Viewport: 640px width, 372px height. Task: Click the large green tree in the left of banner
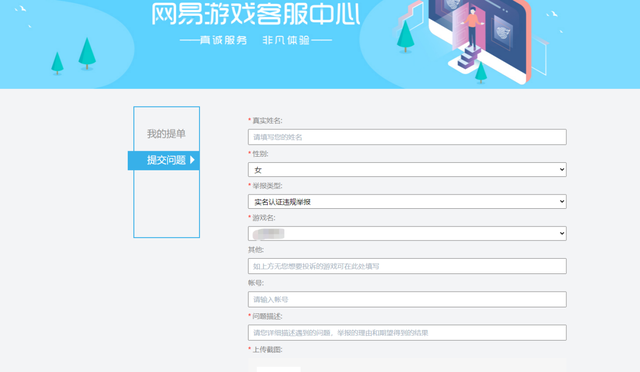click(x=87, y=53)
